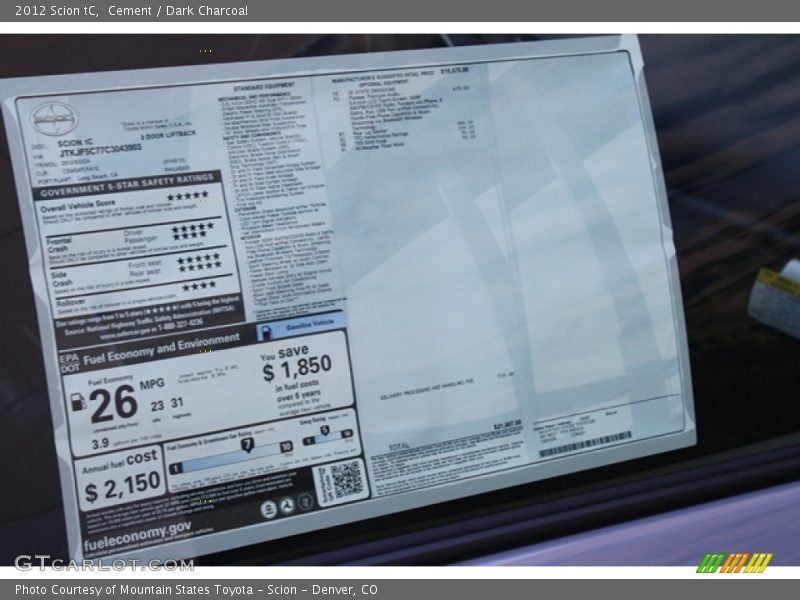Click the 'Gasoline Vehicle' label
The width and height of the screenshot is (800, 600).
pos(310,324)
